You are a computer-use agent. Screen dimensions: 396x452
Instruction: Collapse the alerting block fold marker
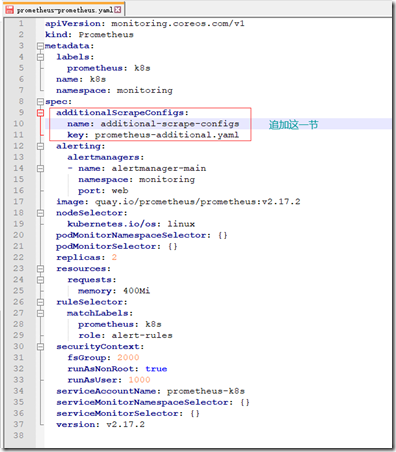[x=40, y=146]
